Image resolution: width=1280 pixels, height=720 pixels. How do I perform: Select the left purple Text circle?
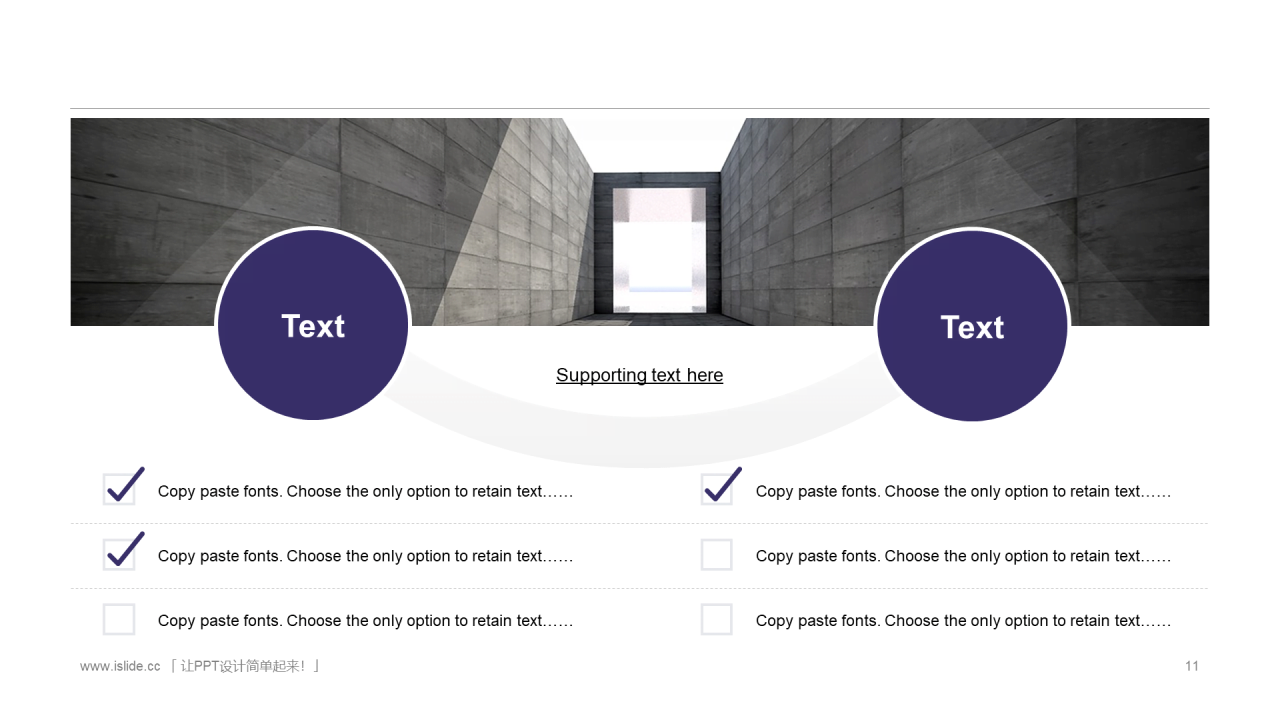click(313, 325)
